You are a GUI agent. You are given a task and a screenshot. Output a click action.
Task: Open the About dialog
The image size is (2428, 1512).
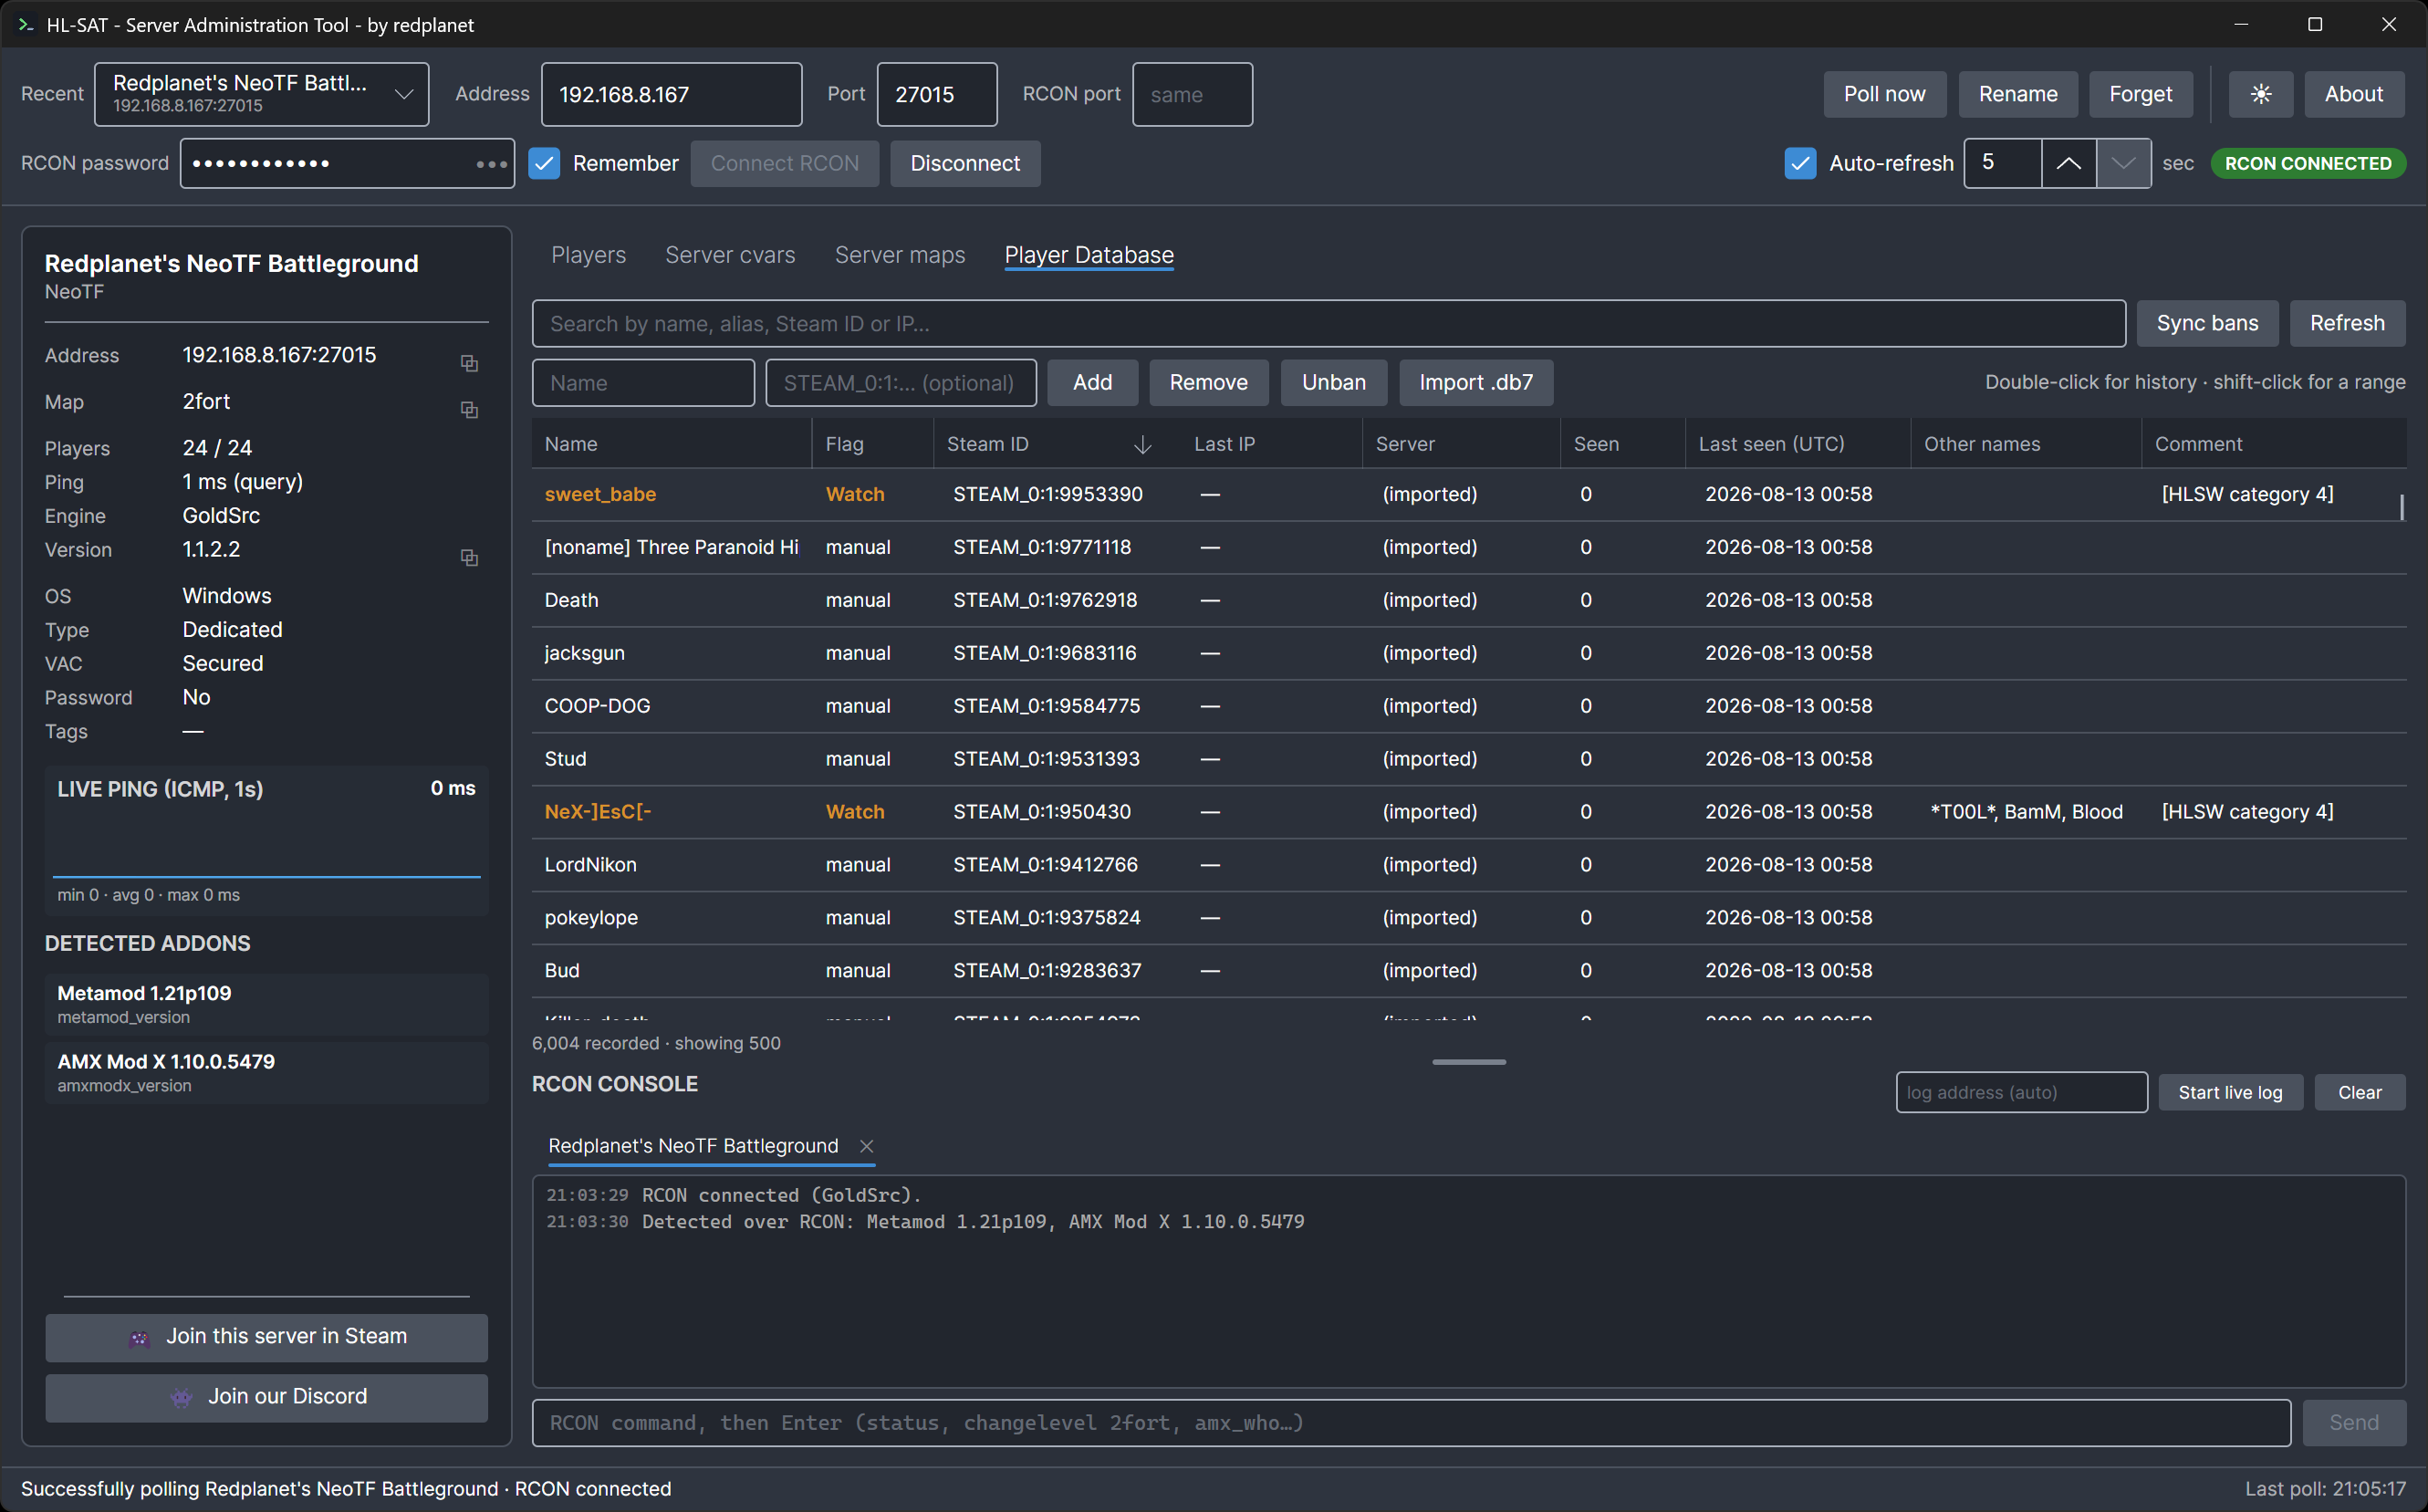(x=2354, y=94)
